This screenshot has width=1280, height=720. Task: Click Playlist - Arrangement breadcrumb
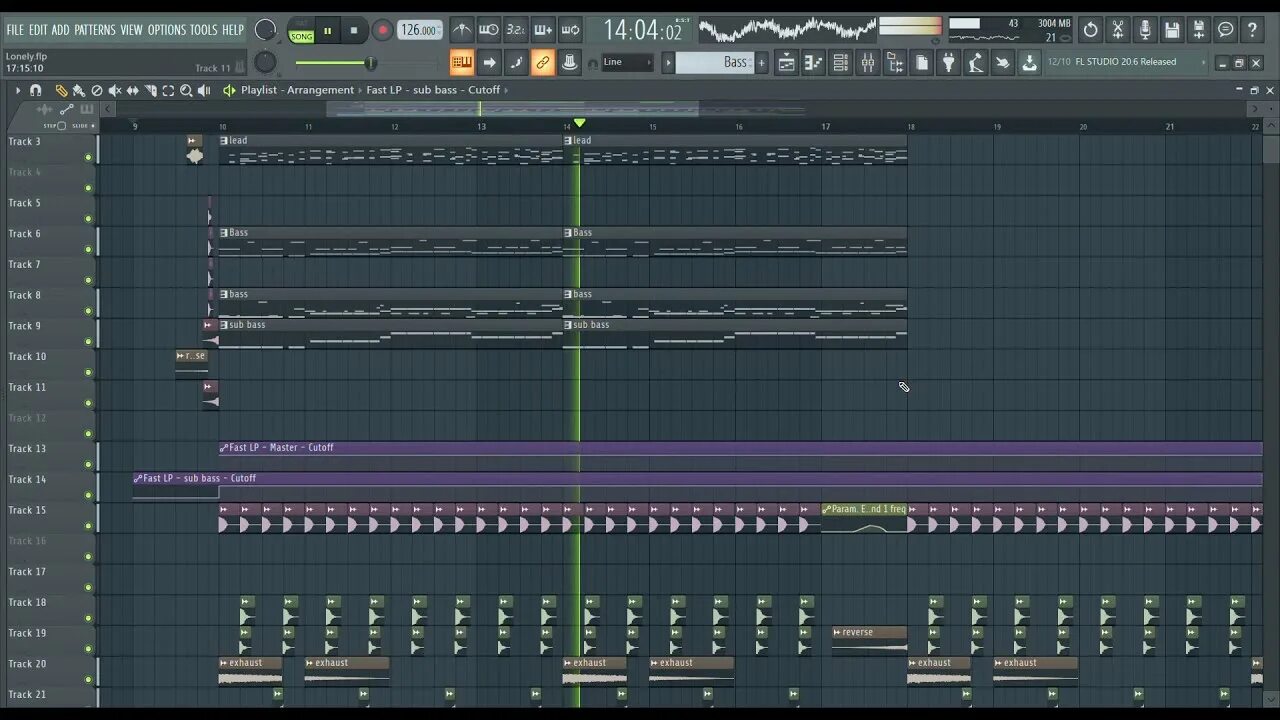tap(297, 90)
